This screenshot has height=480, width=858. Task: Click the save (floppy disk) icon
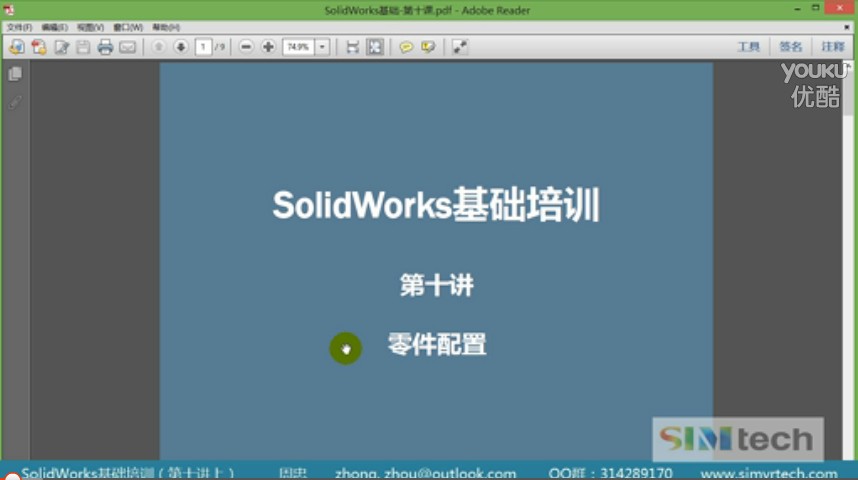[83, 47]
